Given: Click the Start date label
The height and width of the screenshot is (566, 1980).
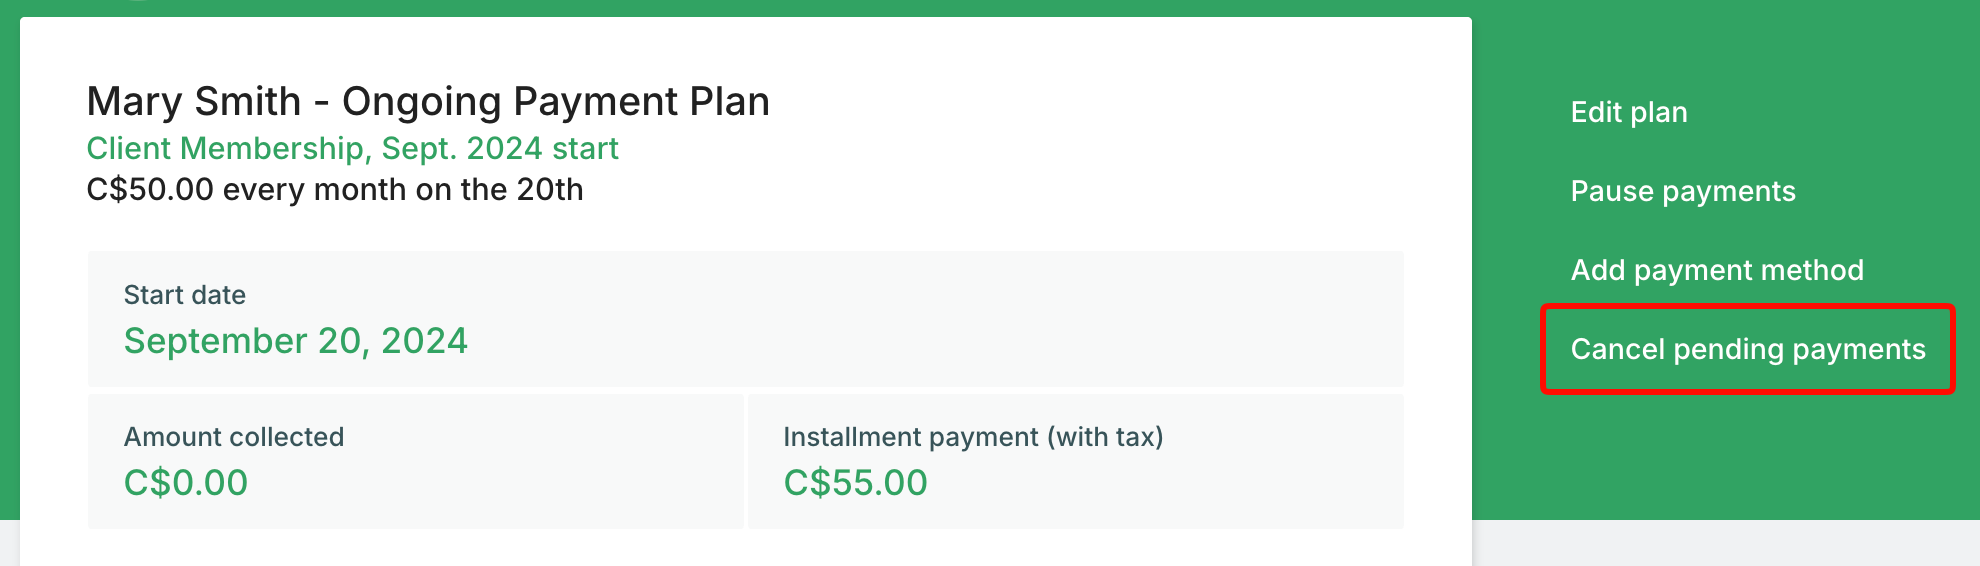Looking at the screenshot, I should click(x=185, y=295).
